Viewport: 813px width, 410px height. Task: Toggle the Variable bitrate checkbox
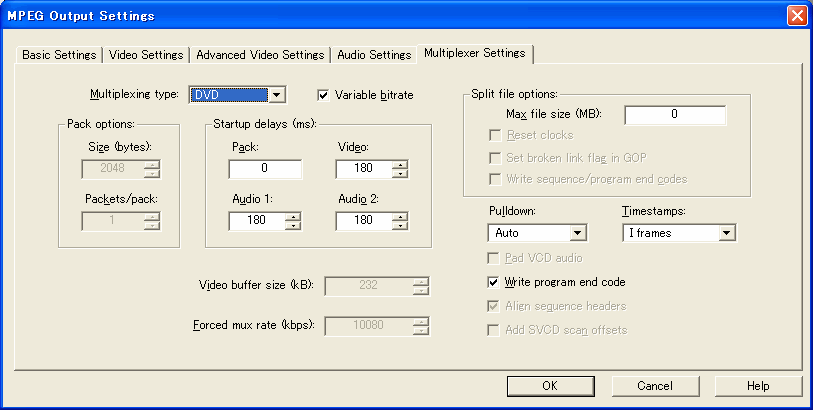(324, 95)
